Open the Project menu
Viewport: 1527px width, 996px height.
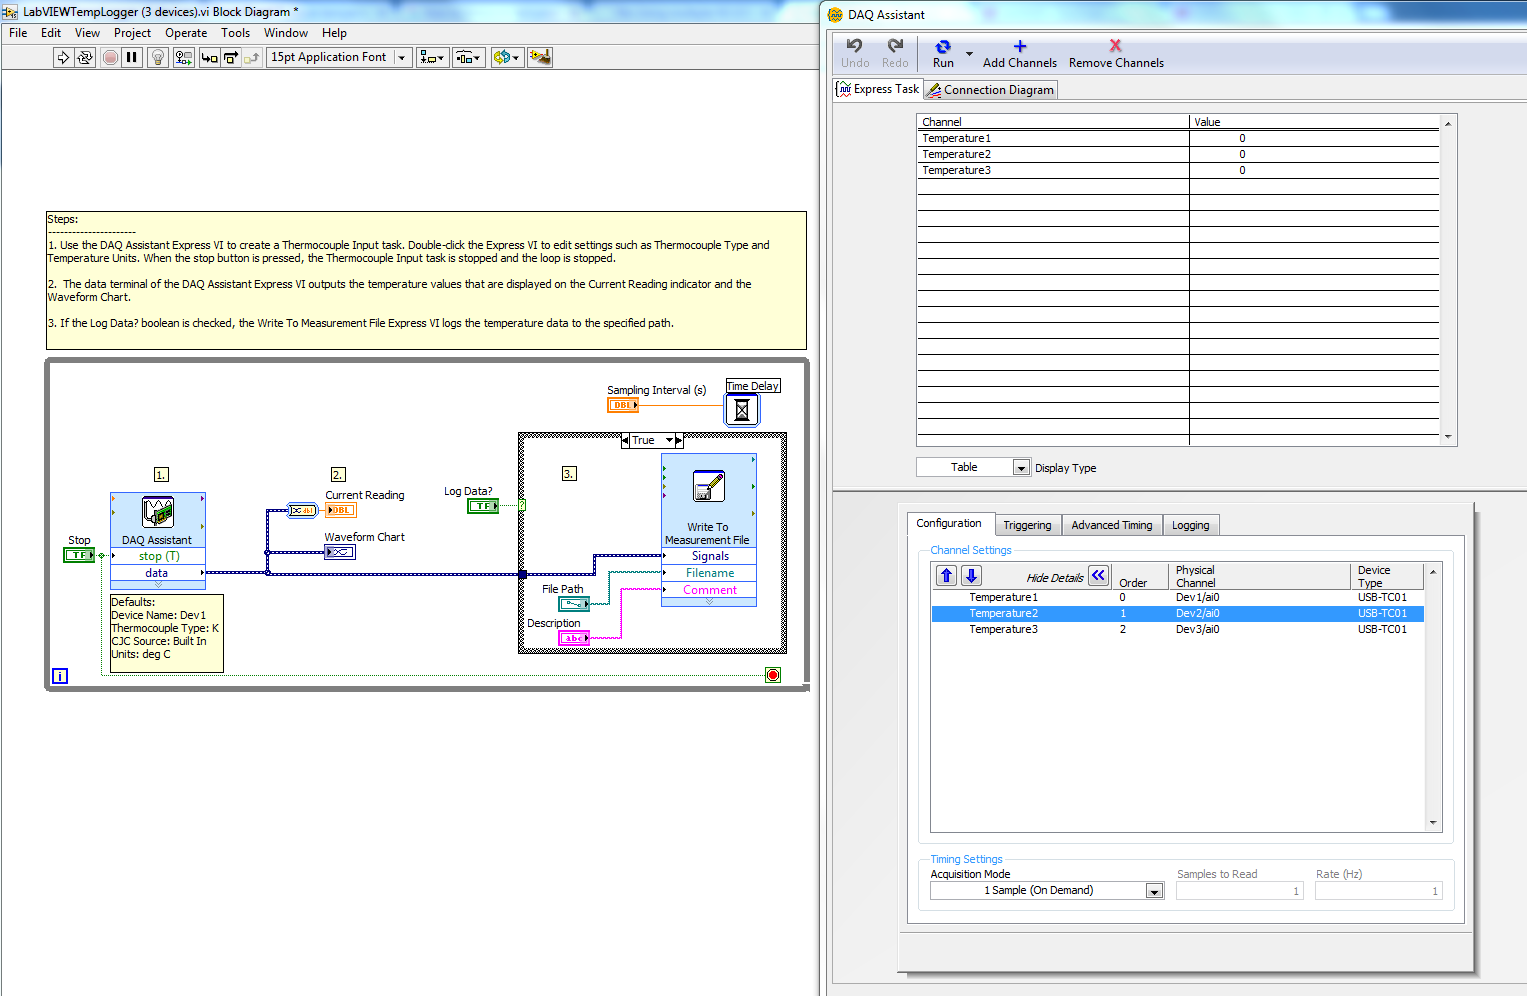click(x=132, y=33)
